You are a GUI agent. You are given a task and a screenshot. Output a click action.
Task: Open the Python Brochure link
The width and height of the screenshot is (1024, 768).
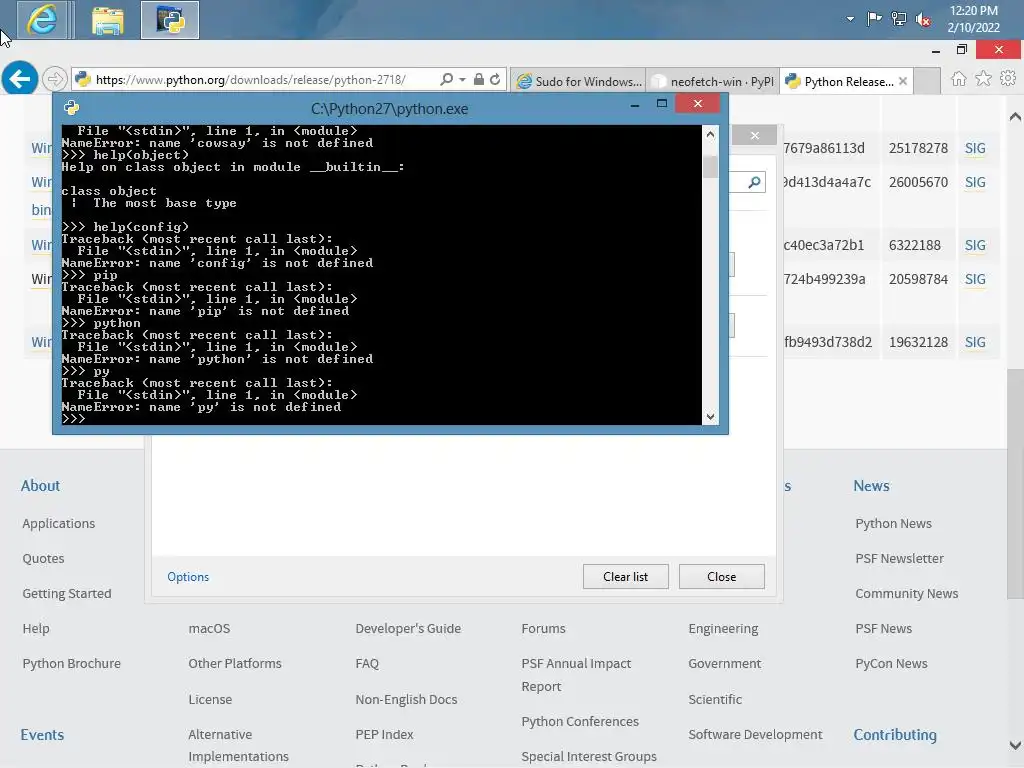point(71,664)
